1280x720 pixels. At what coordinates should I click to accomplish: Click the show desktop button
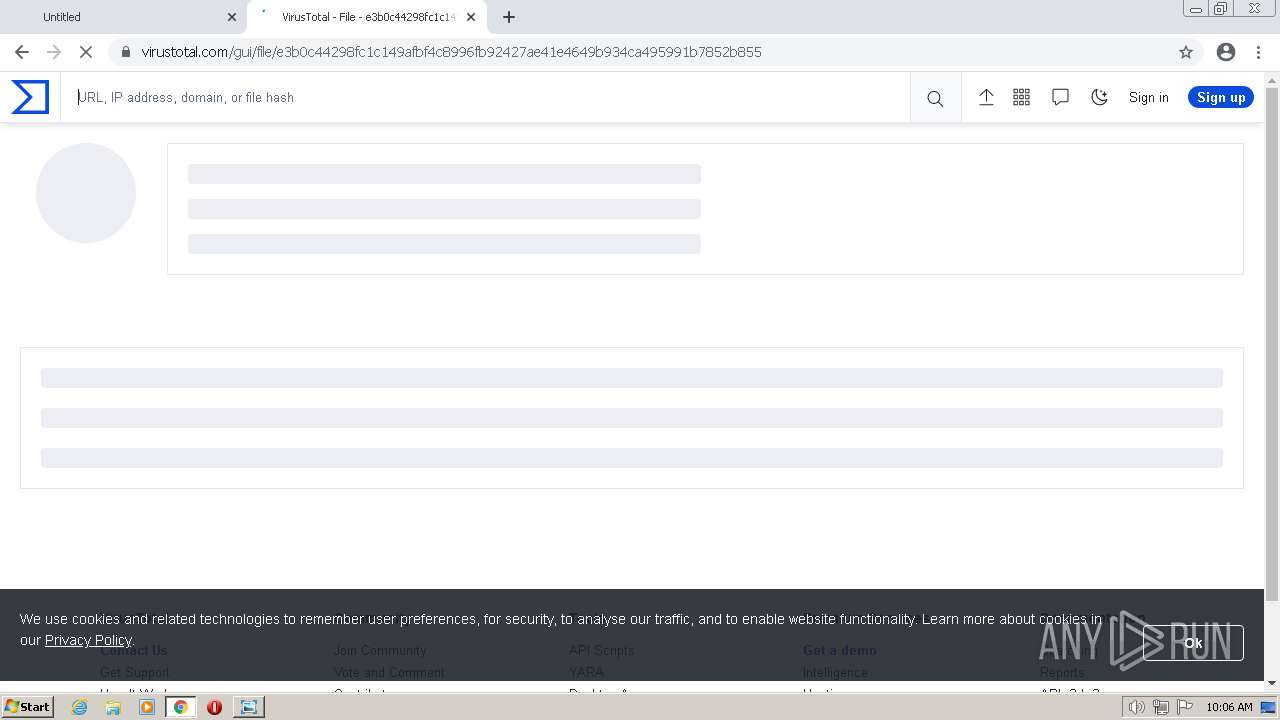click(1269, 707)
